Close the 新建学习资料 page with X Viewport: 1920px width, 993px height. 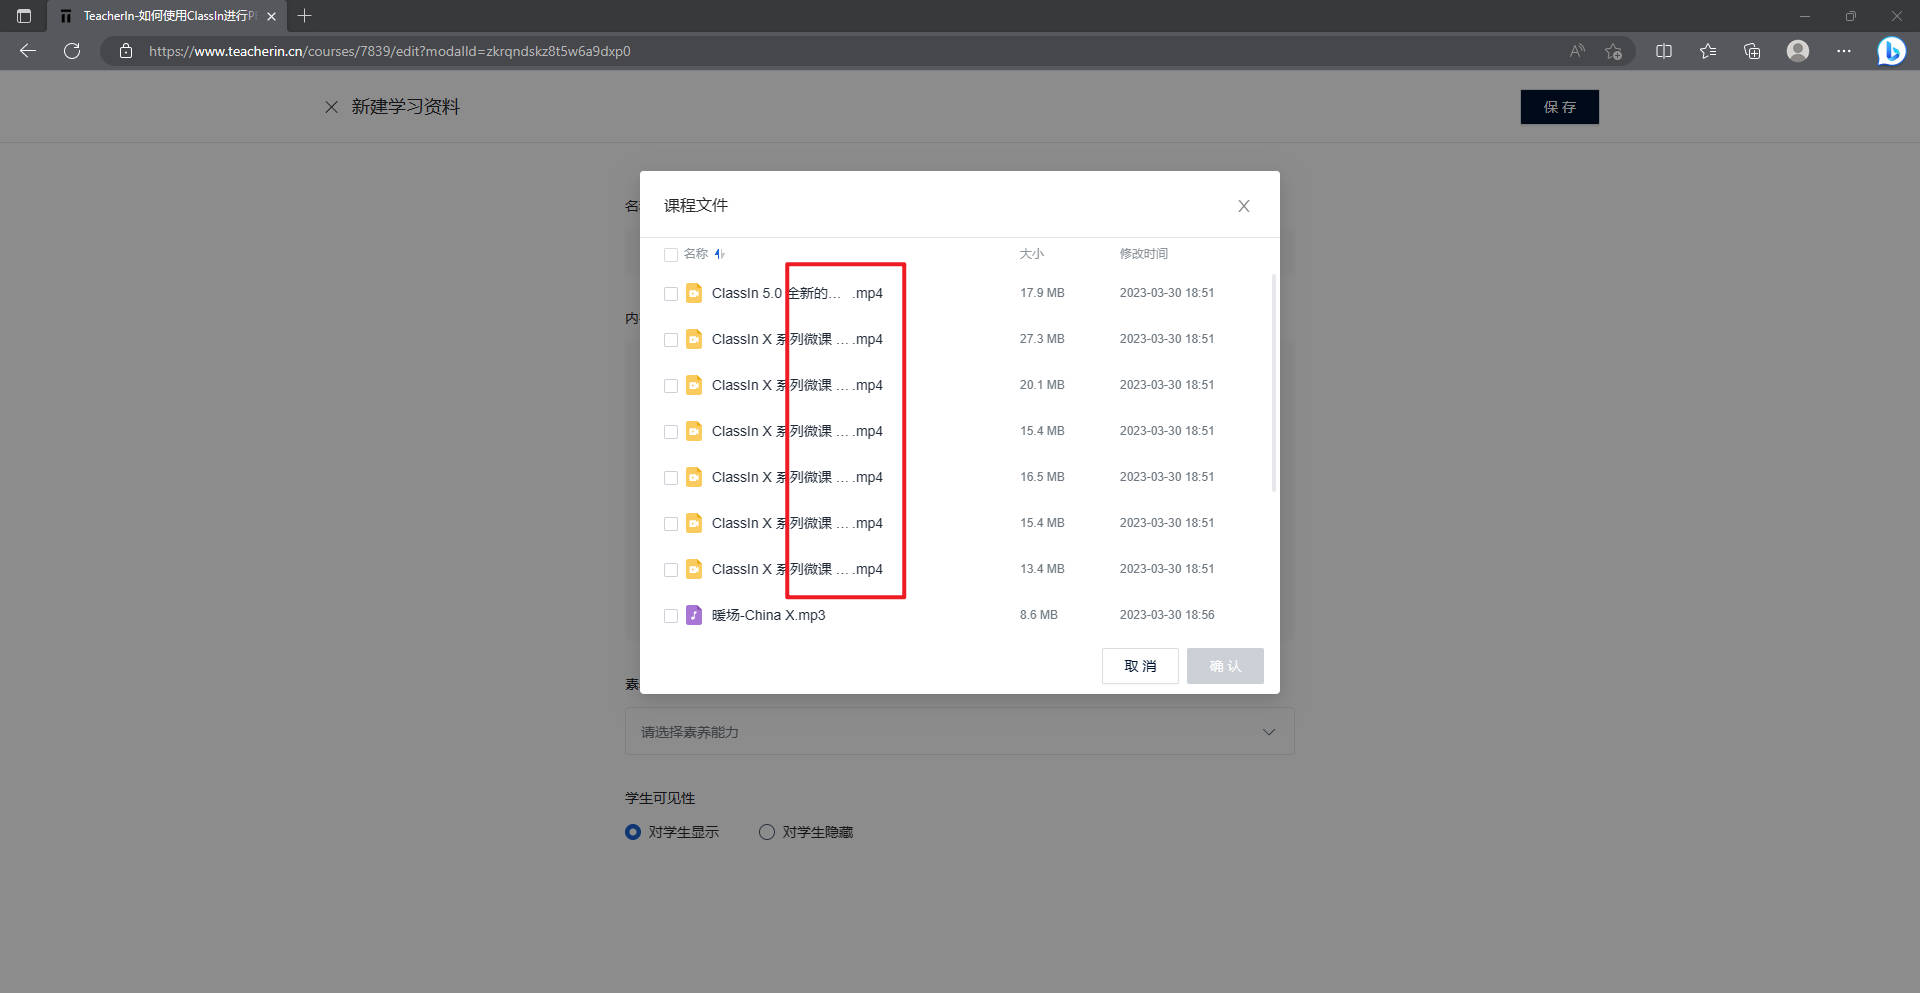(x=331, y=107)
